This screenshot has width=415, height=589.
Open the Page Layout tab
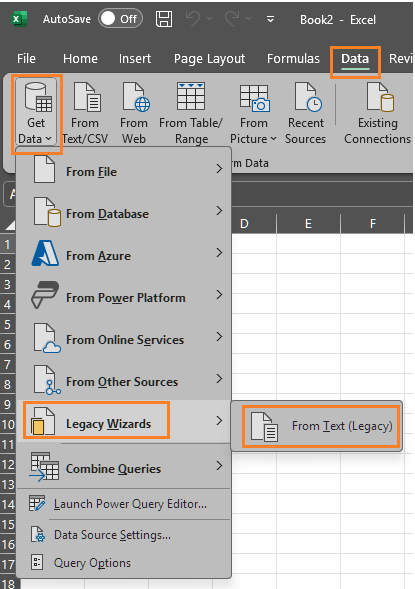tap(209, 59)
